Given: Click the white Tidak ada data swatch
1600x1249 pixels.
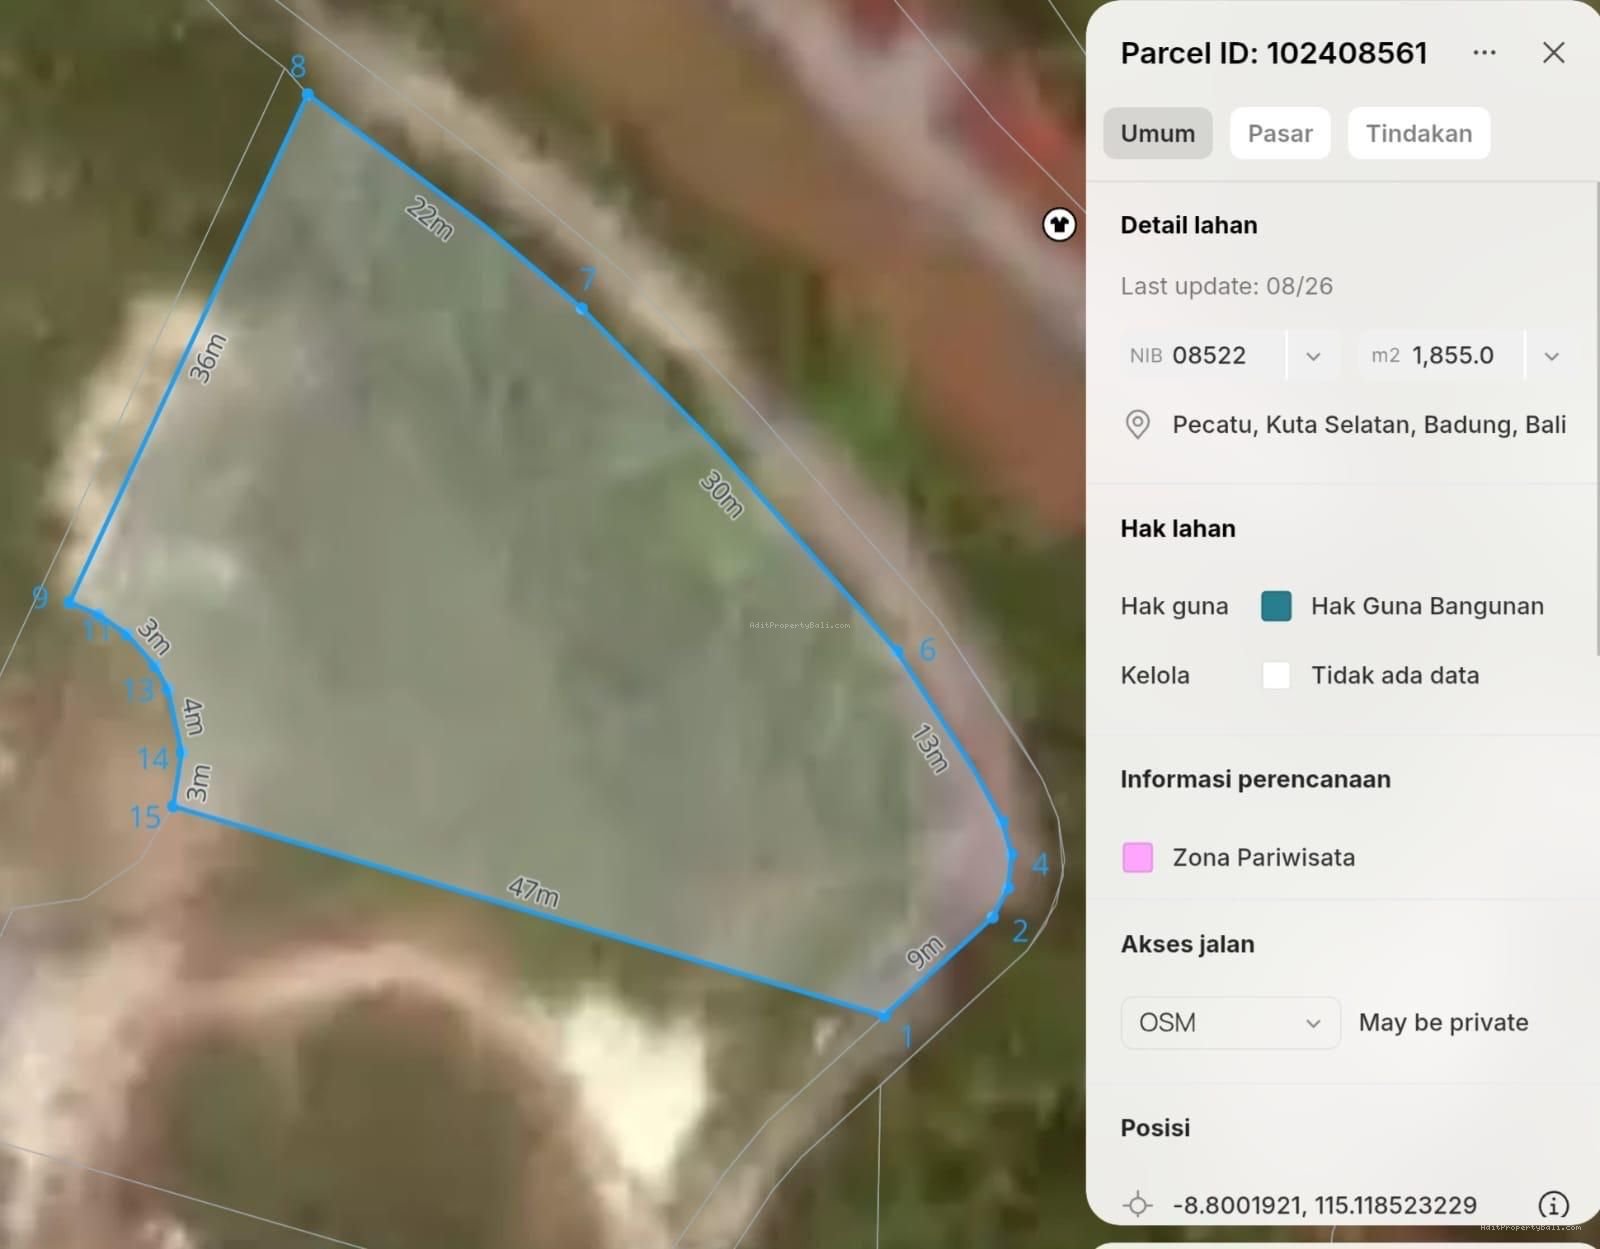Looking at the screenshot, I should (x=1276, y=675).
